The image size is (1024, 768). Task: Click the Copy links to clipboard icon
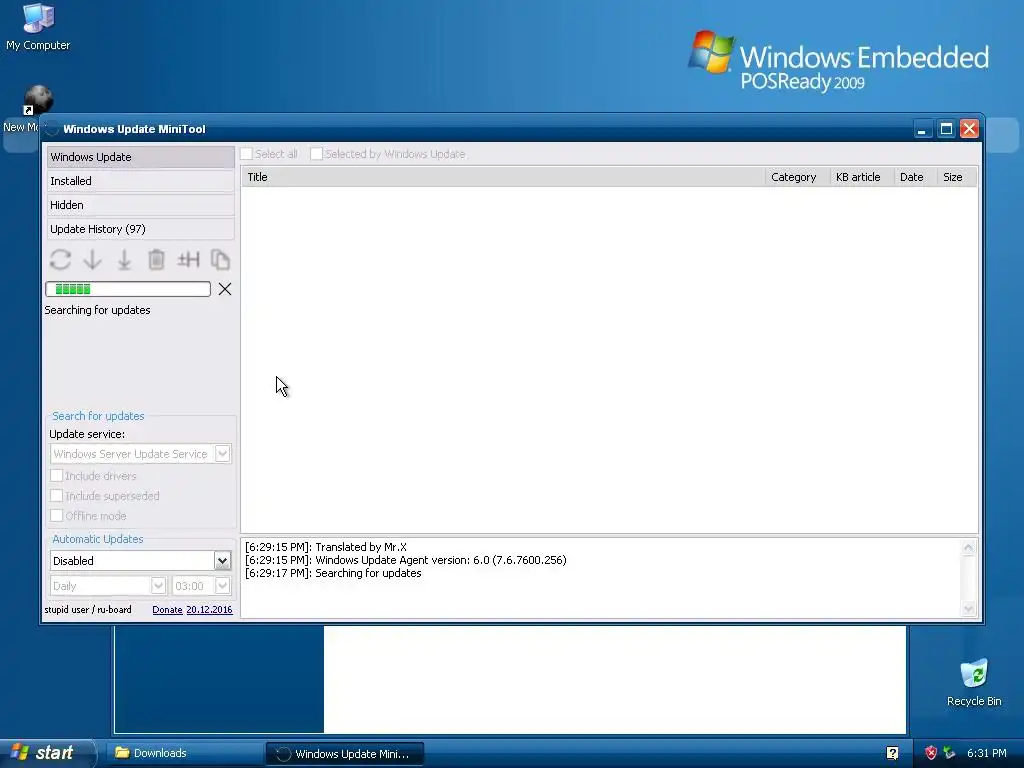[220, 260]
